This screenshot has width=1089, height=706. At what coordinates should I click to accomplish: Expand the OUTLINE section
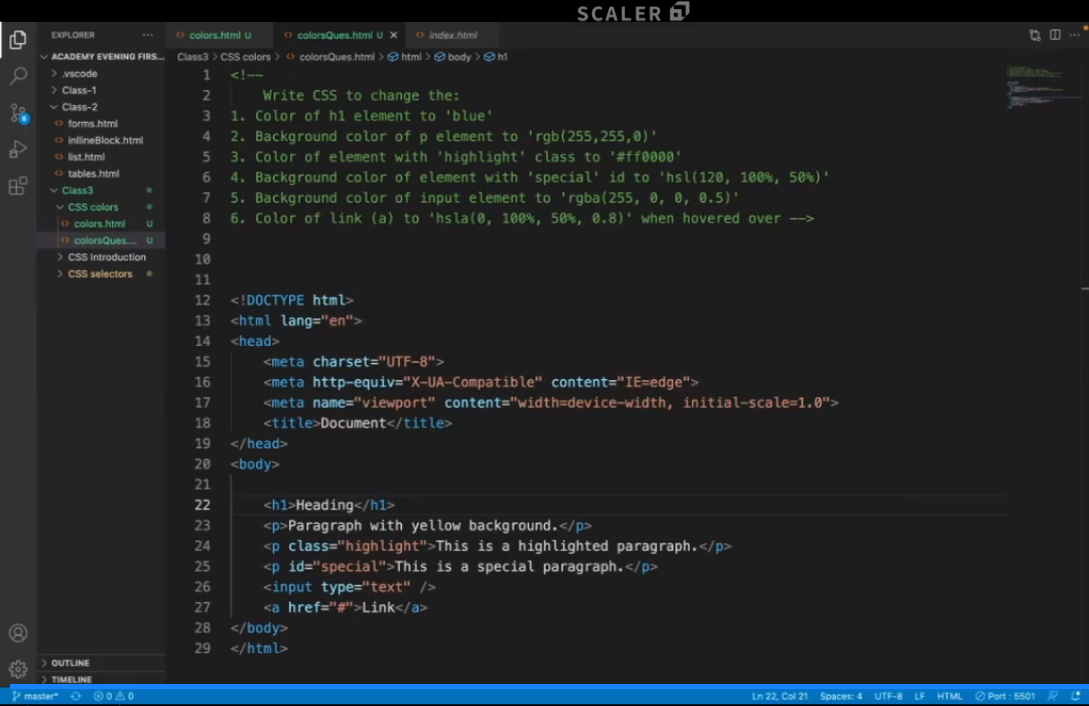[70, 663]
